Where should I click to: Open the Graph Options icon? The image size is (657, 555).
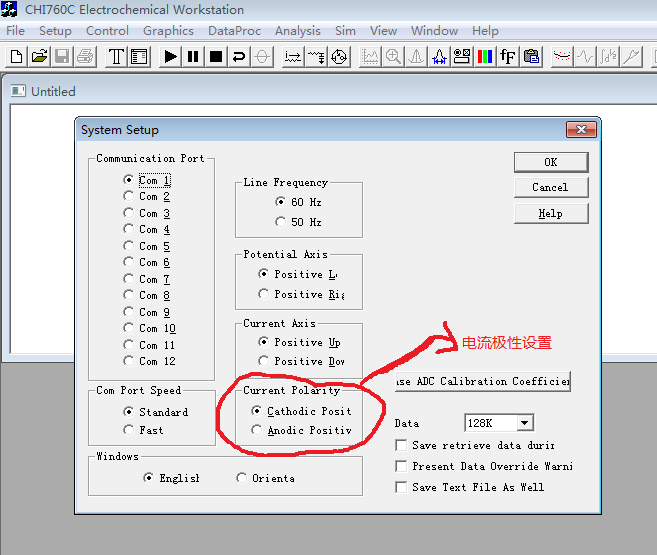[x=462, y=56]
